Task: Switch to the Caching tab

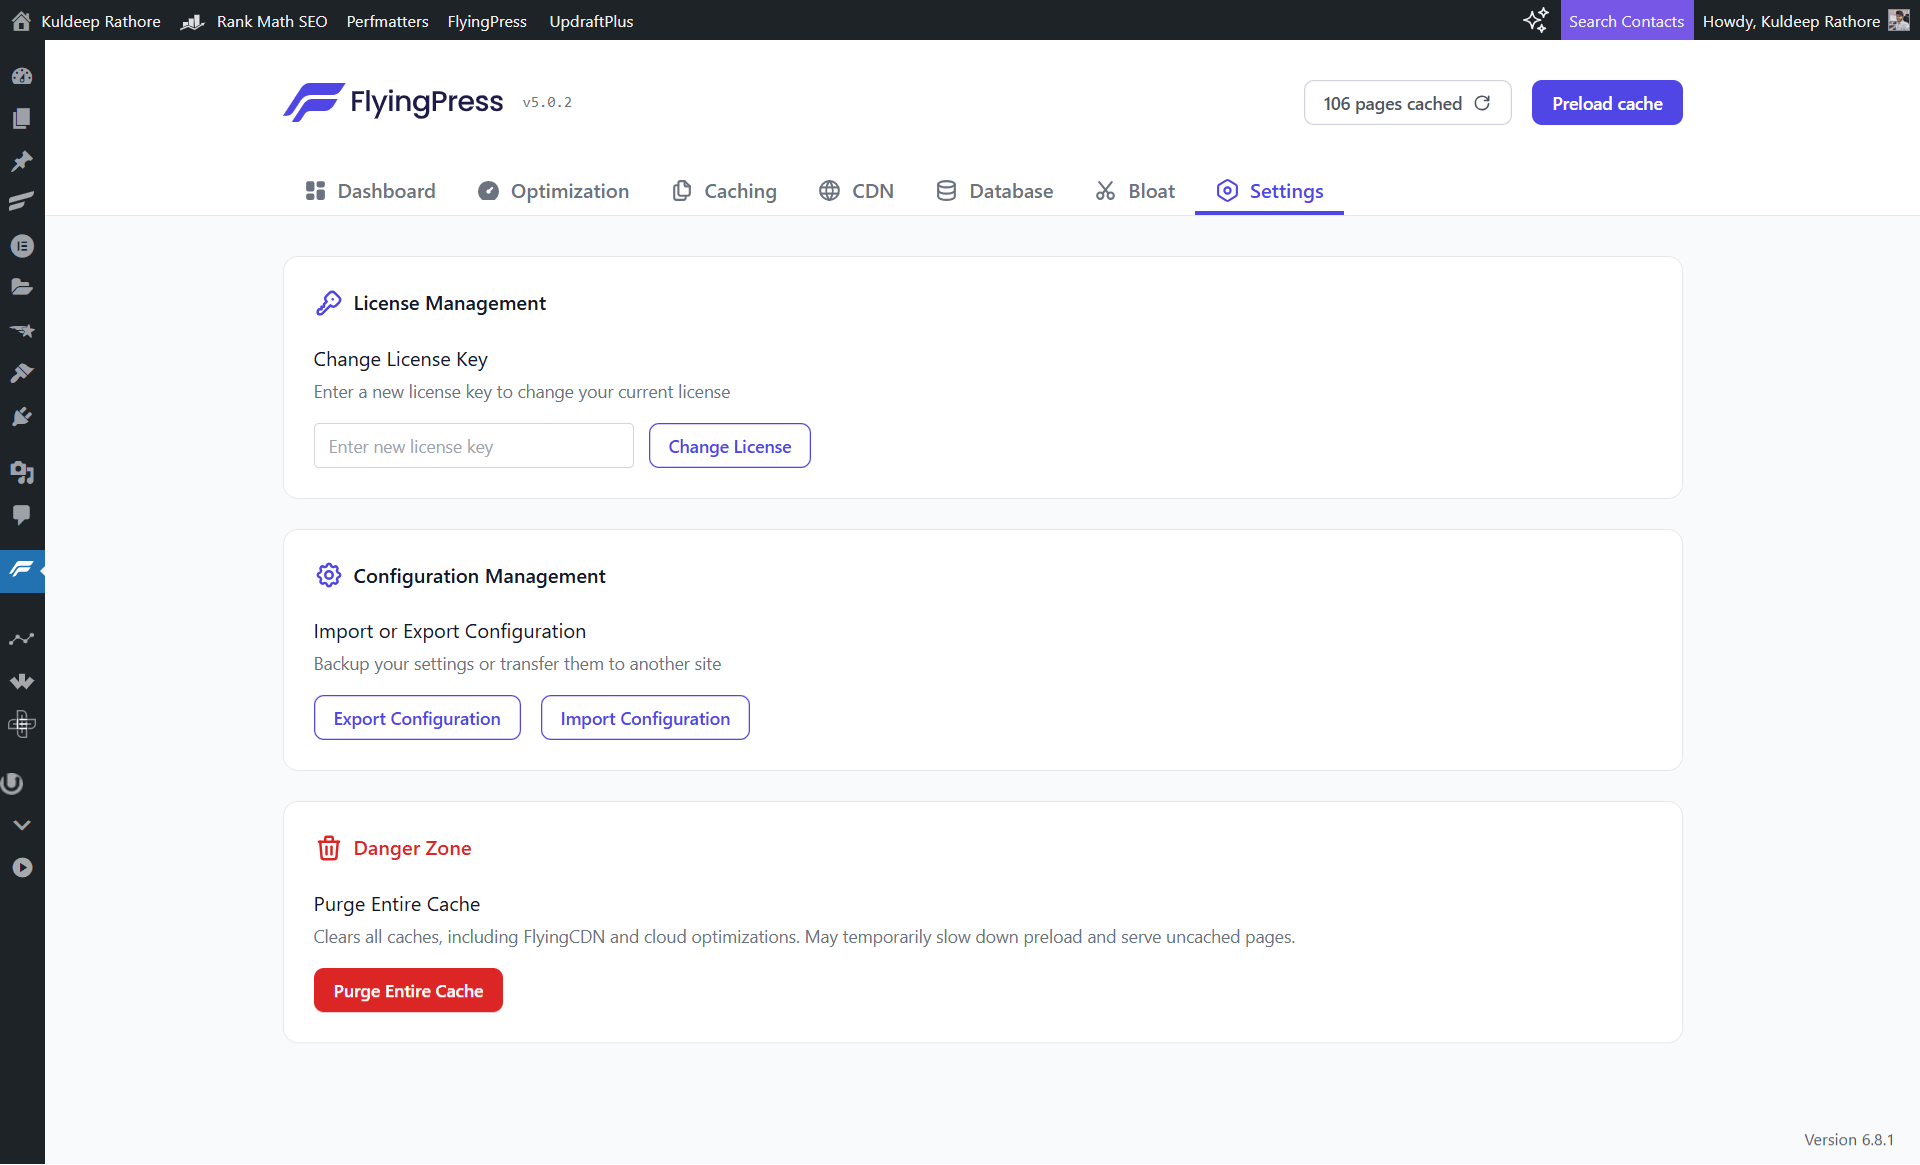Action: (724, 191)
